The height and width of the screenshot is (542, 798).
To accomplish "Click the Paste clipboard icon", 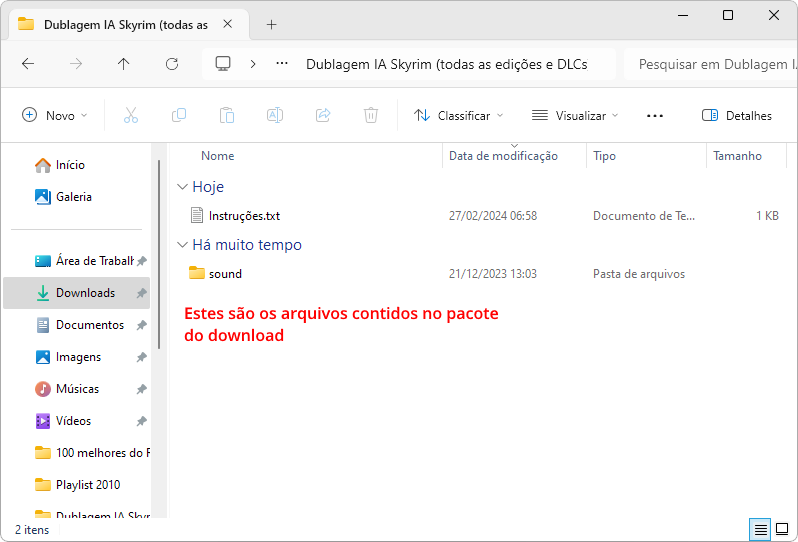I will [x=227, y=116].
